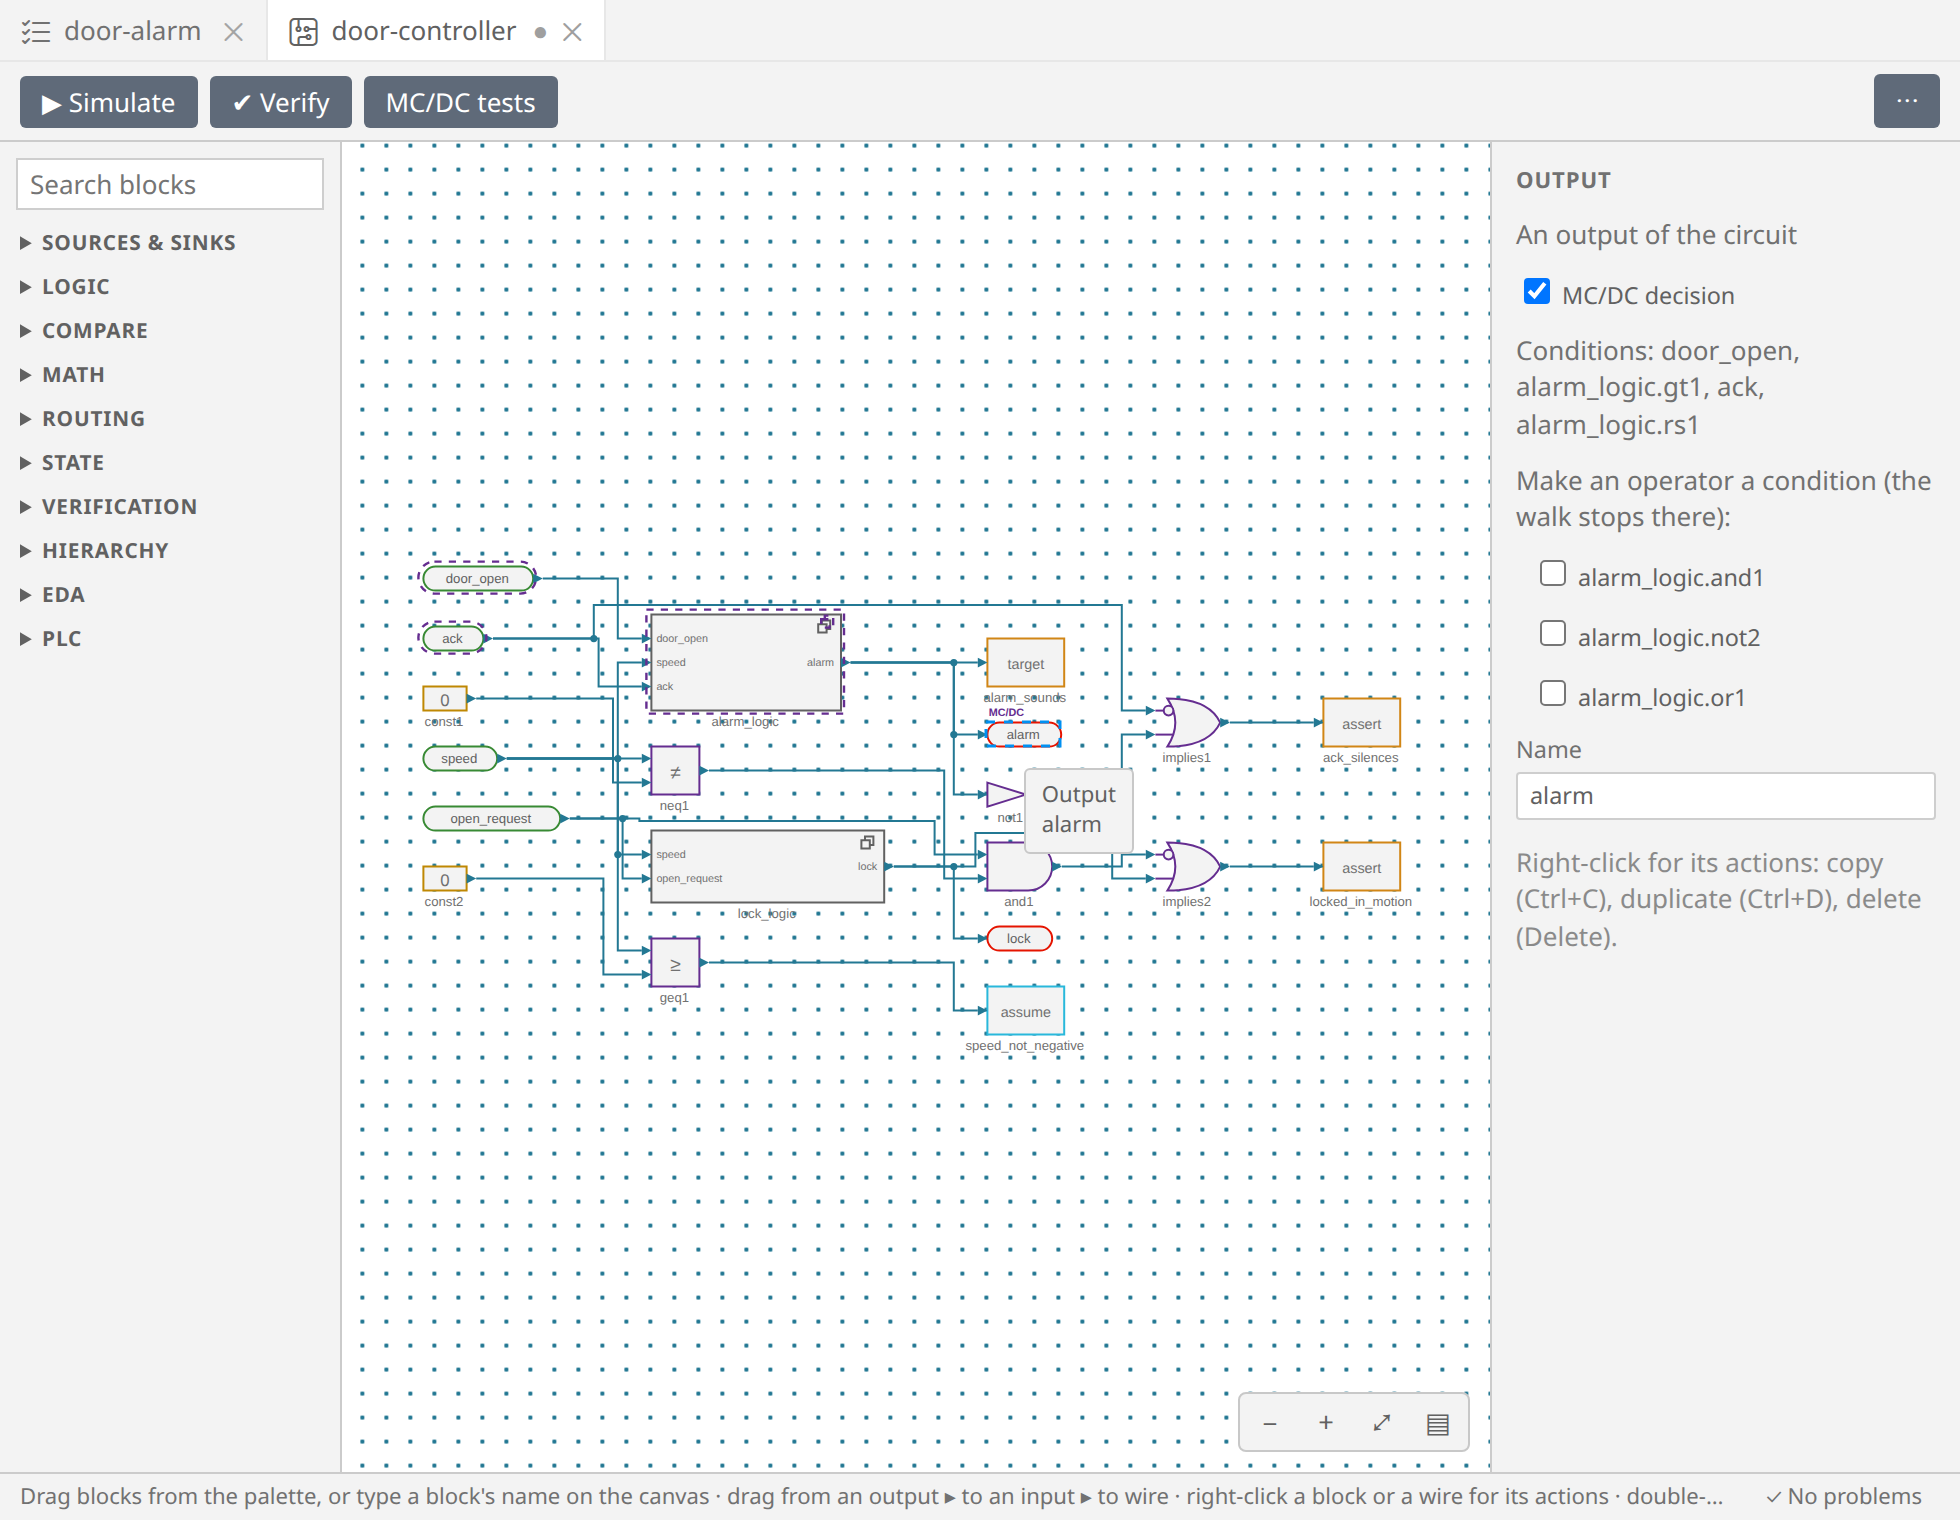Click the fit-to-view arrows icon
The height and width of the screenshot is (1520, 1960).
coord(1382,1423)
